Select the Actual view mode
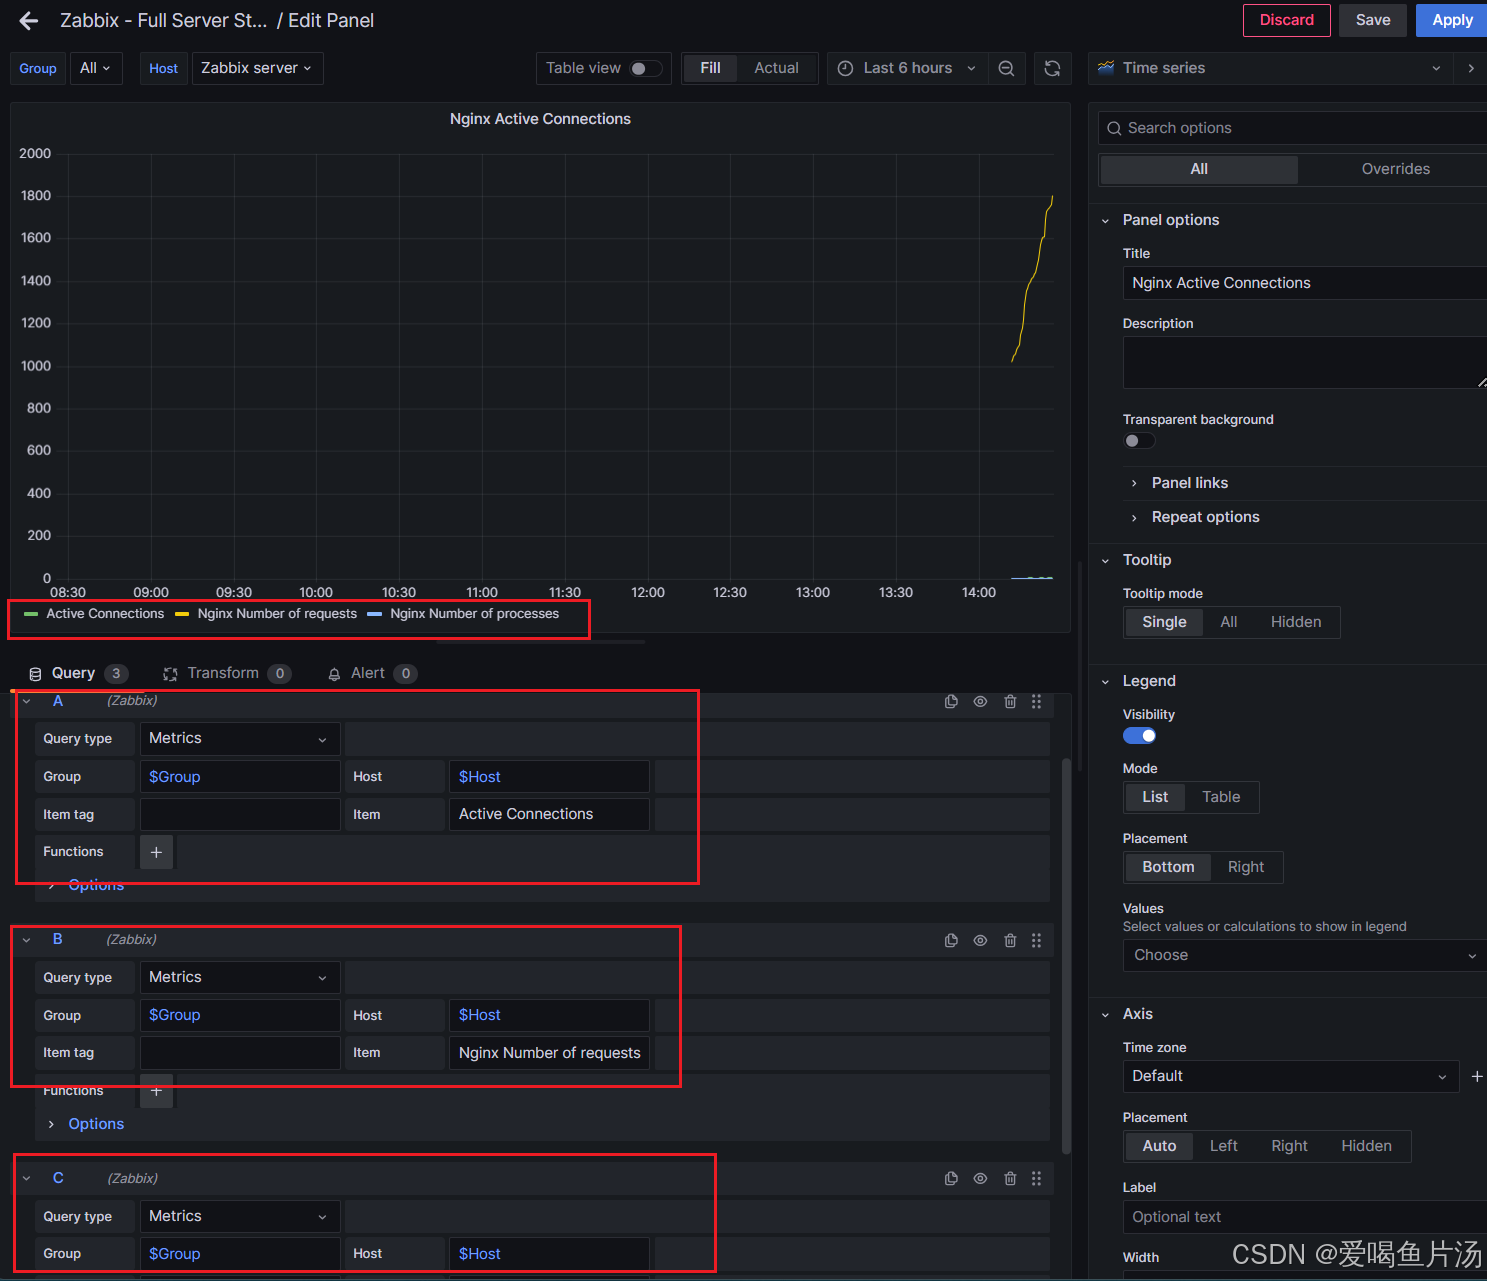 tap(776, 68)
